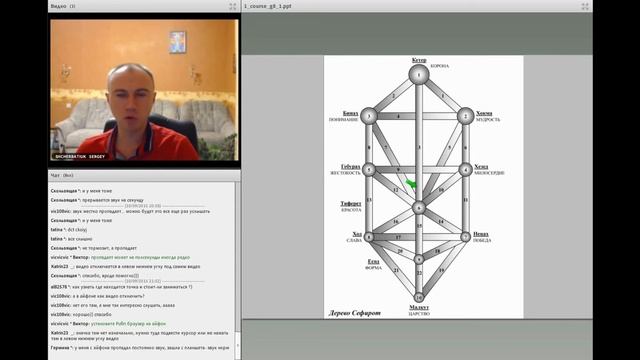
Task: Click sphere 7 next to Нецах label
Action: click(x=465, y=237)
